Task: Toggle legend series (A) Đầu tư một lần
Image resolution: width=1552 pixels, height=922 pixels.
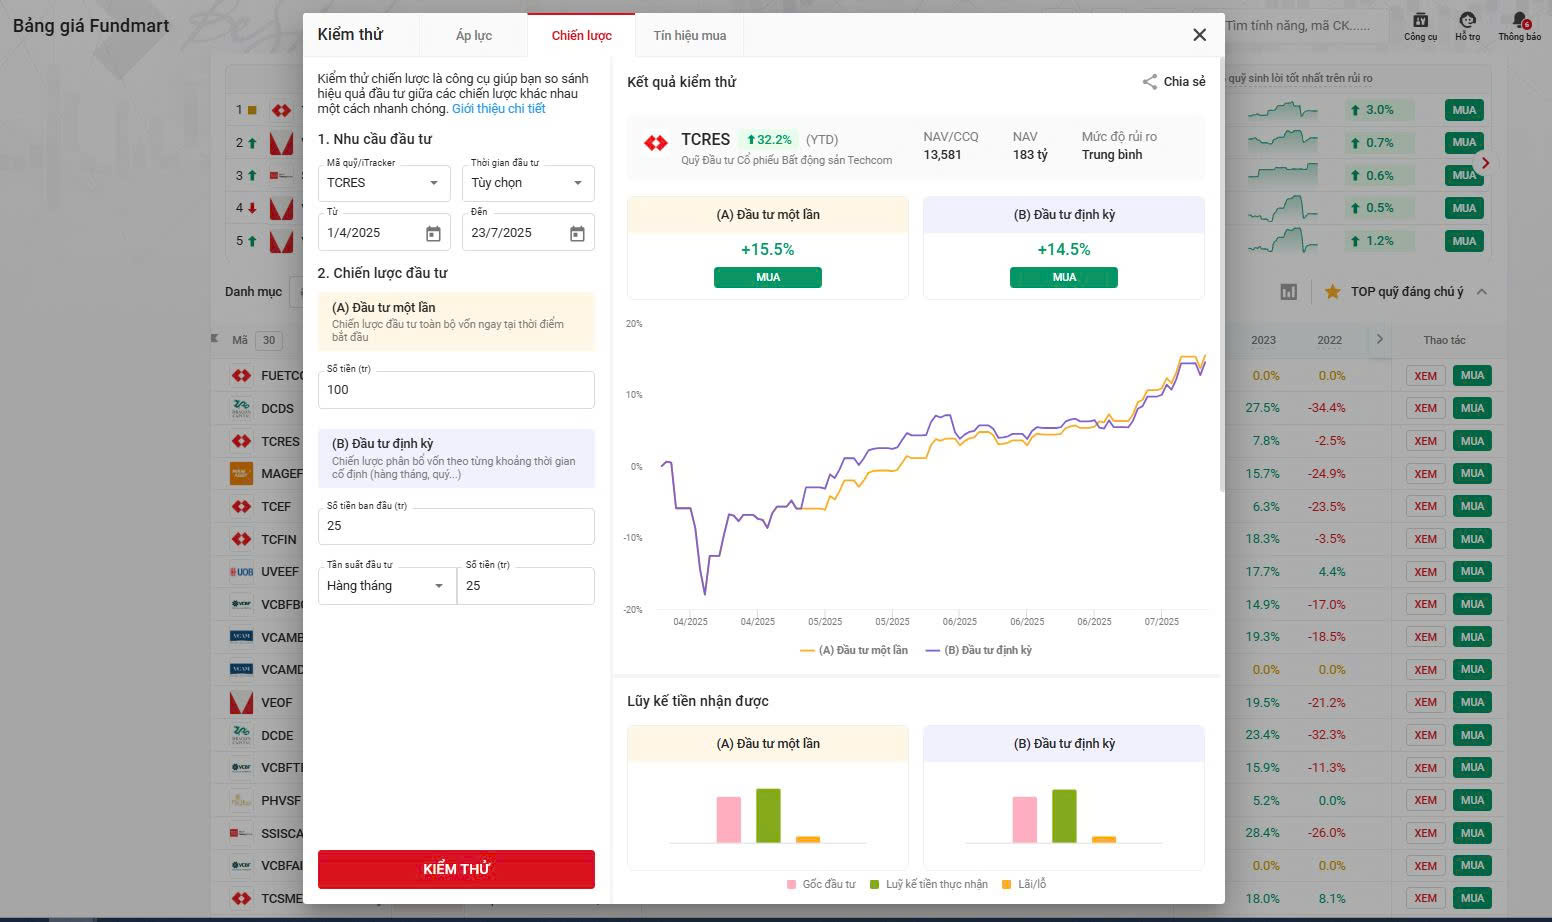Action: click(854, 650)
